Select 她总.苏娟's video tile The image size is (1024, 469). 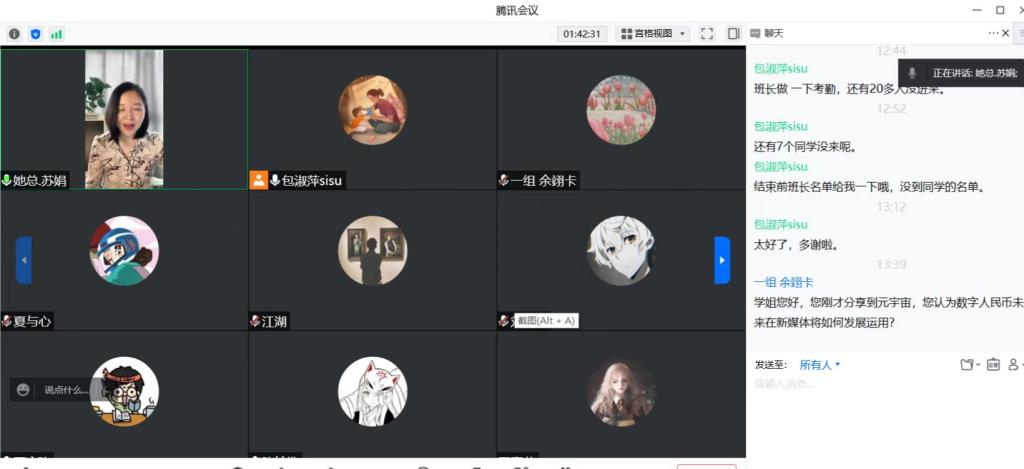(124, 119)
